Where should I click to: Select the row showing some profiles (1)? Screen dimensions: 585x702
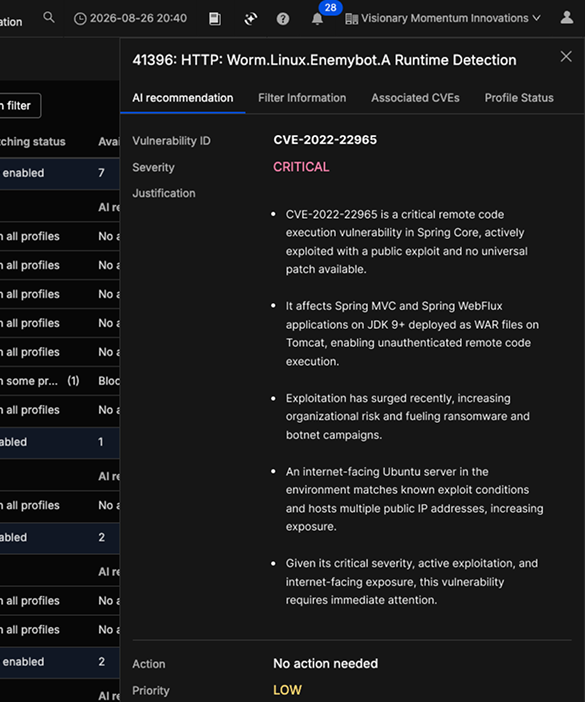60,381
